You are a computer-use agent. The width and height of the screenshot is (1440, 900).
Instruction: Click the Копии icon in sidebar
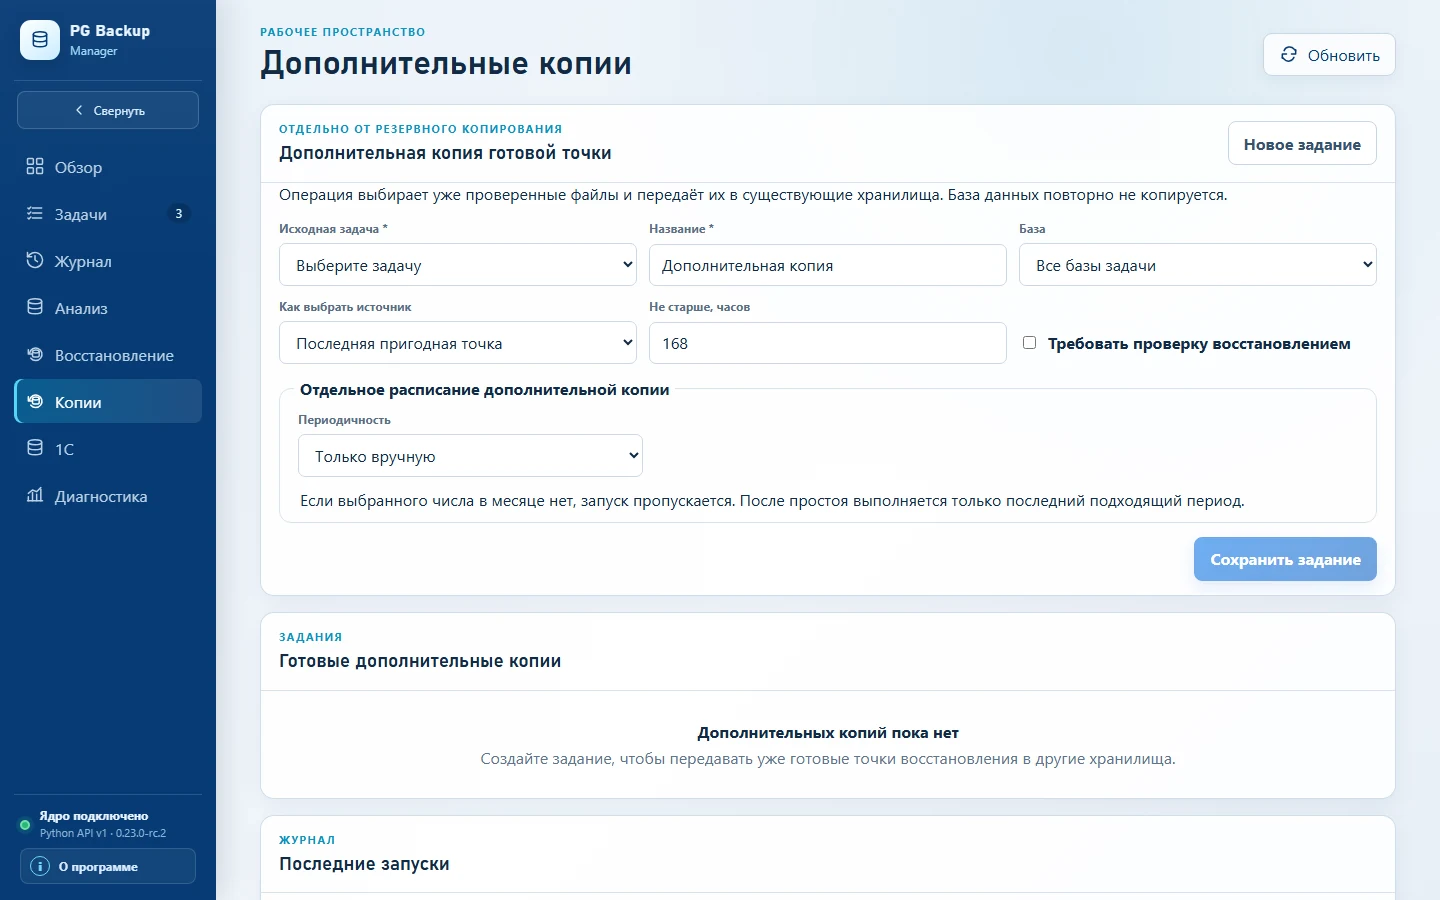(x=35, y=401)
